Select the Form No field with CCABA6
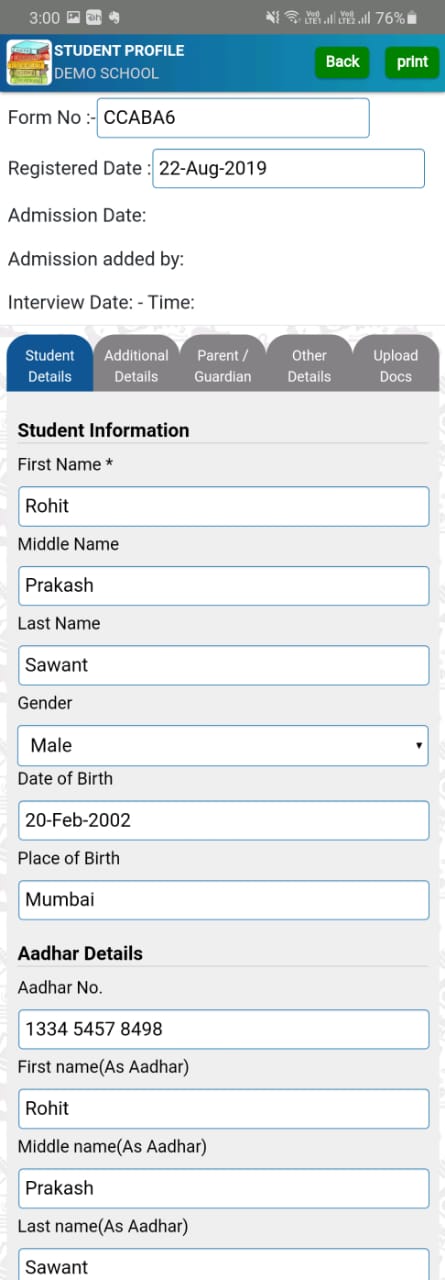445x1280 pixels. tap(233, 118)
